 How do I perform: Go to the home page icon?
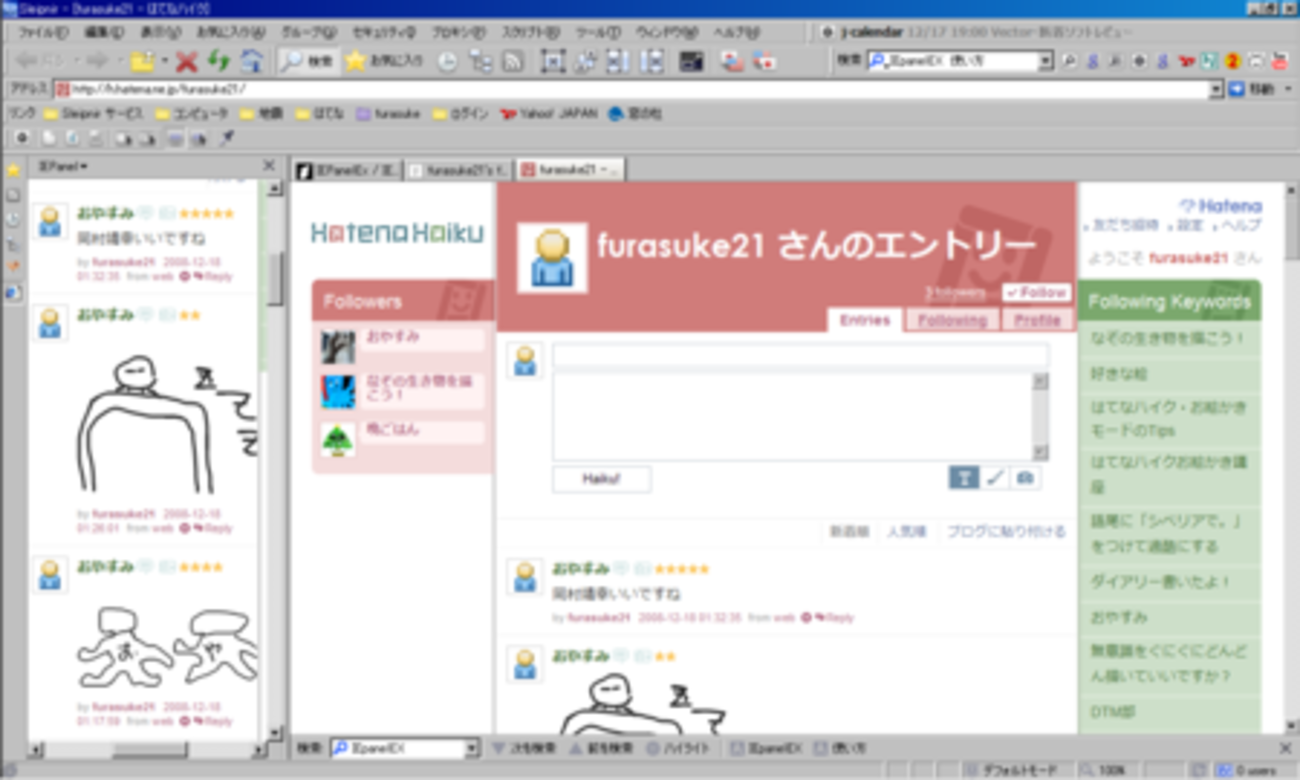tap(251, 62)
